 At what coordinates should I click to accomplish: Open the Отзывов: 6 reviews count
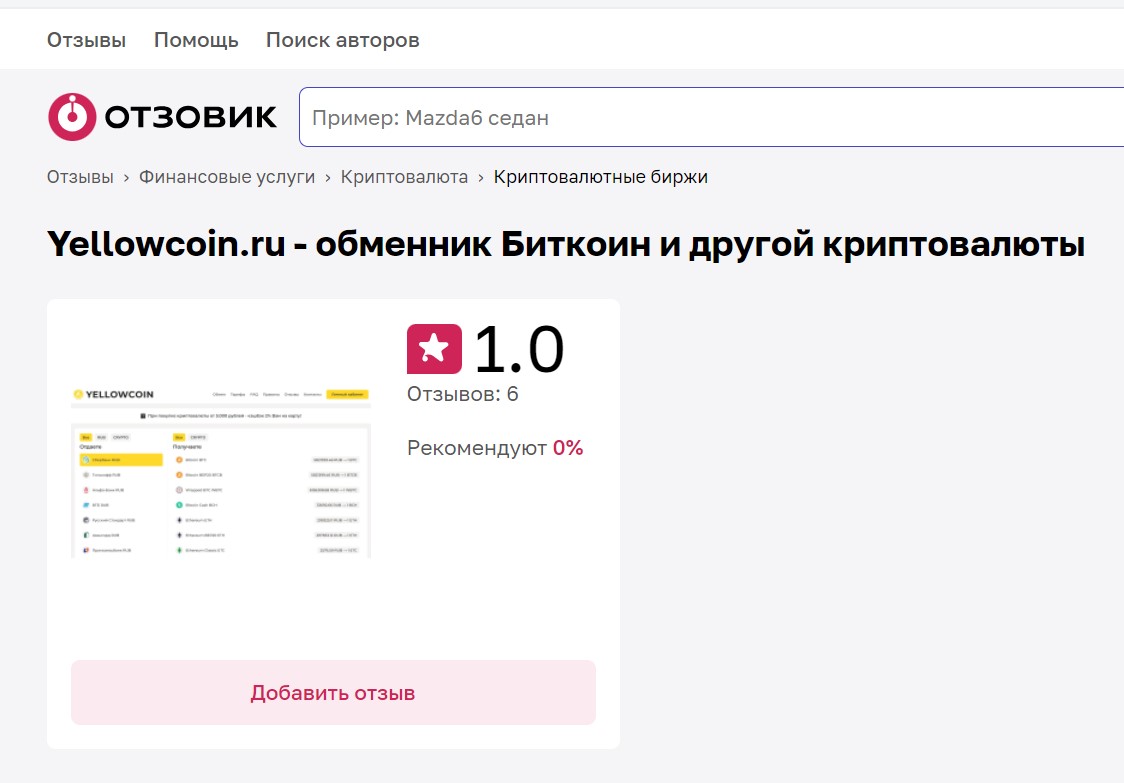coord(462,394)
